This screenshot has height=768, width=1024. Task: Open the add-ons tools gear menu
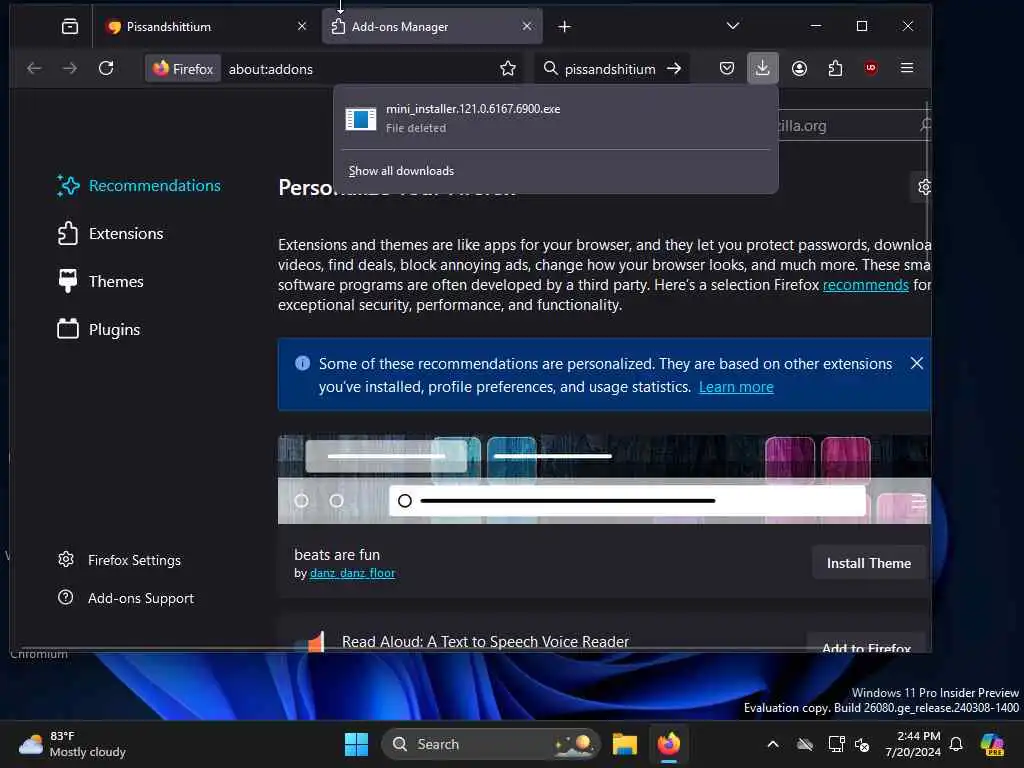(x=924, y=187)
